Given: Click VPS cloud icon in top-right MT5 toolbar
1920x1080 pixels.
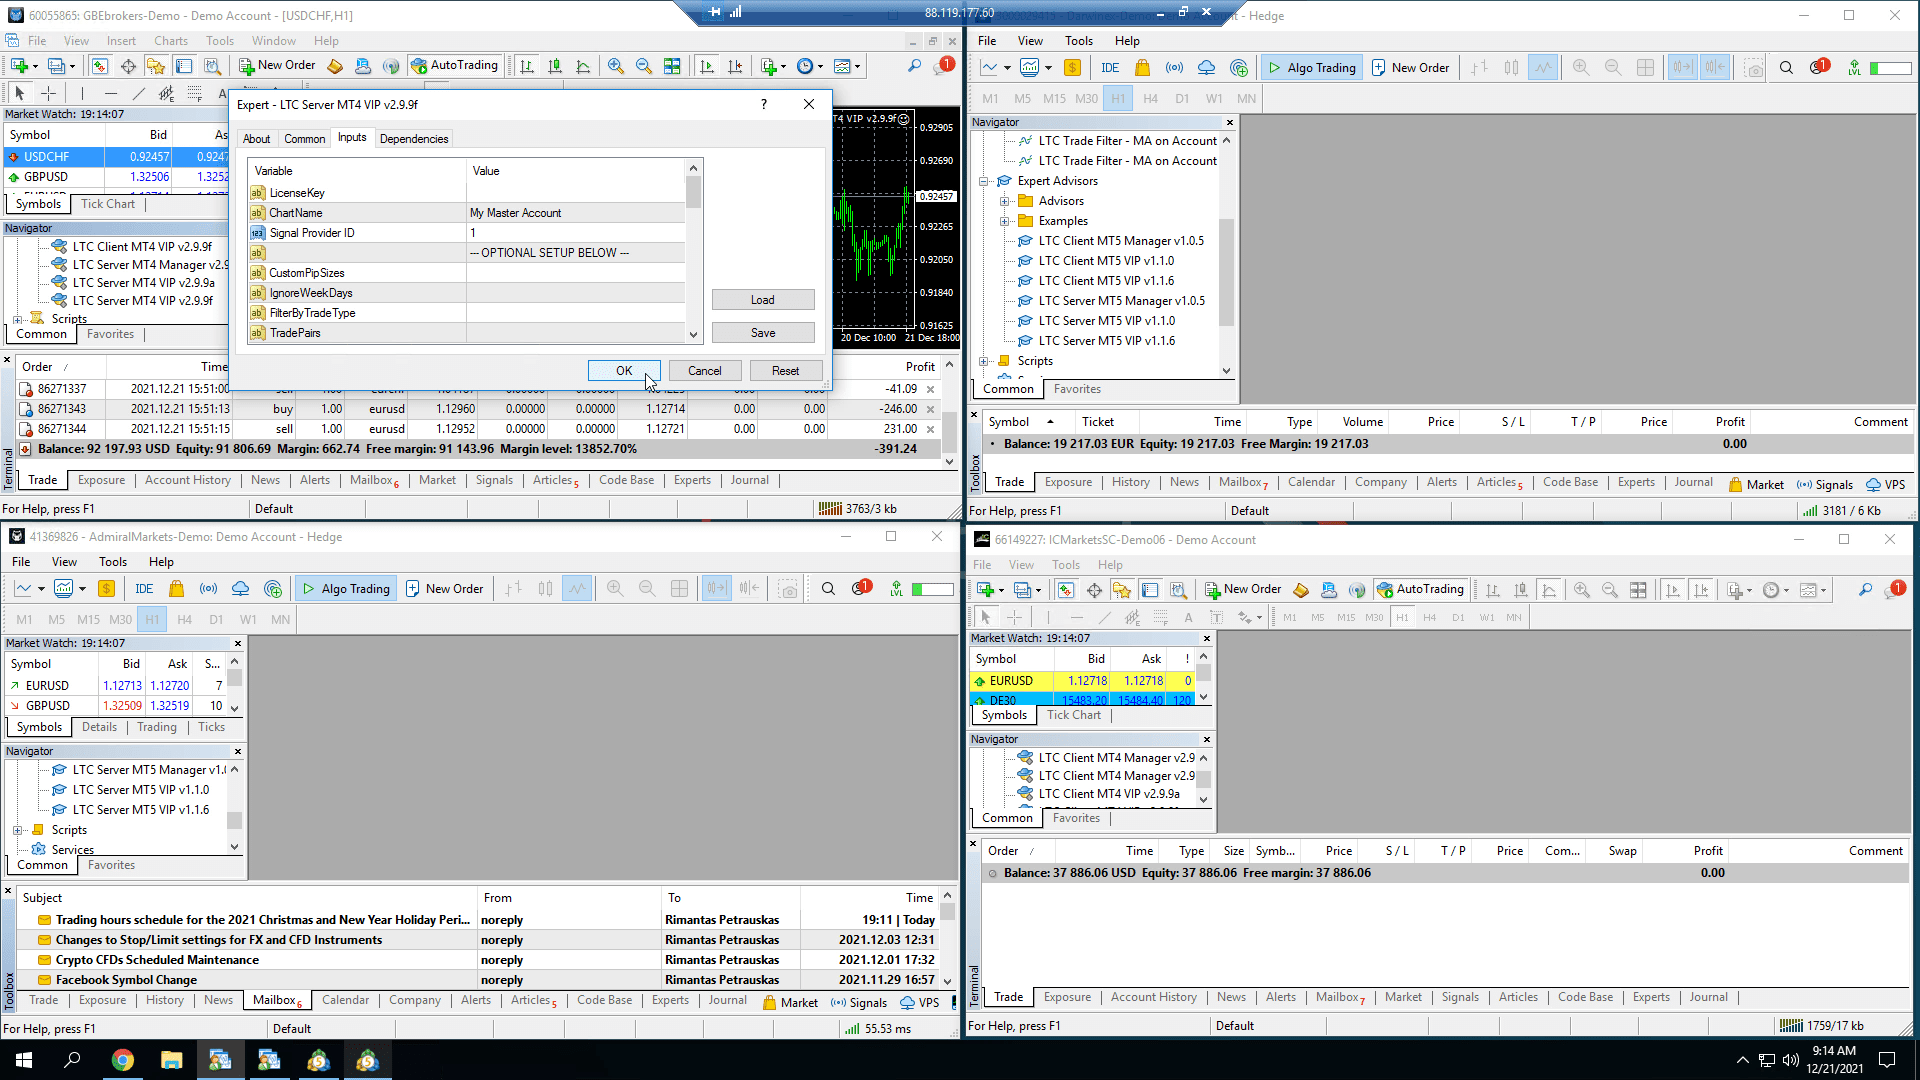Looking at the screenshot, I should (1207, 68).
